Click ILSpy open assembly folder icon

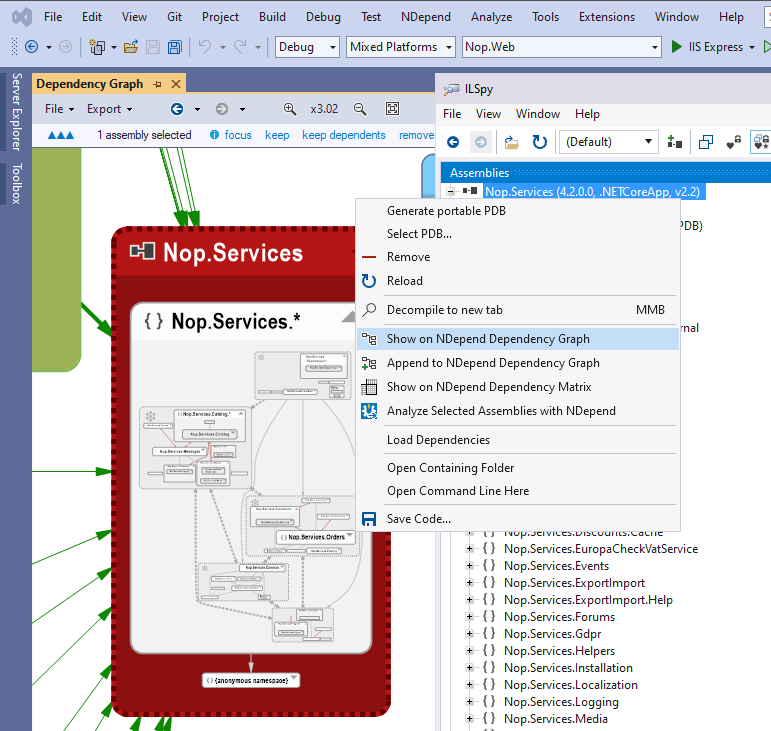pos(511,143)
